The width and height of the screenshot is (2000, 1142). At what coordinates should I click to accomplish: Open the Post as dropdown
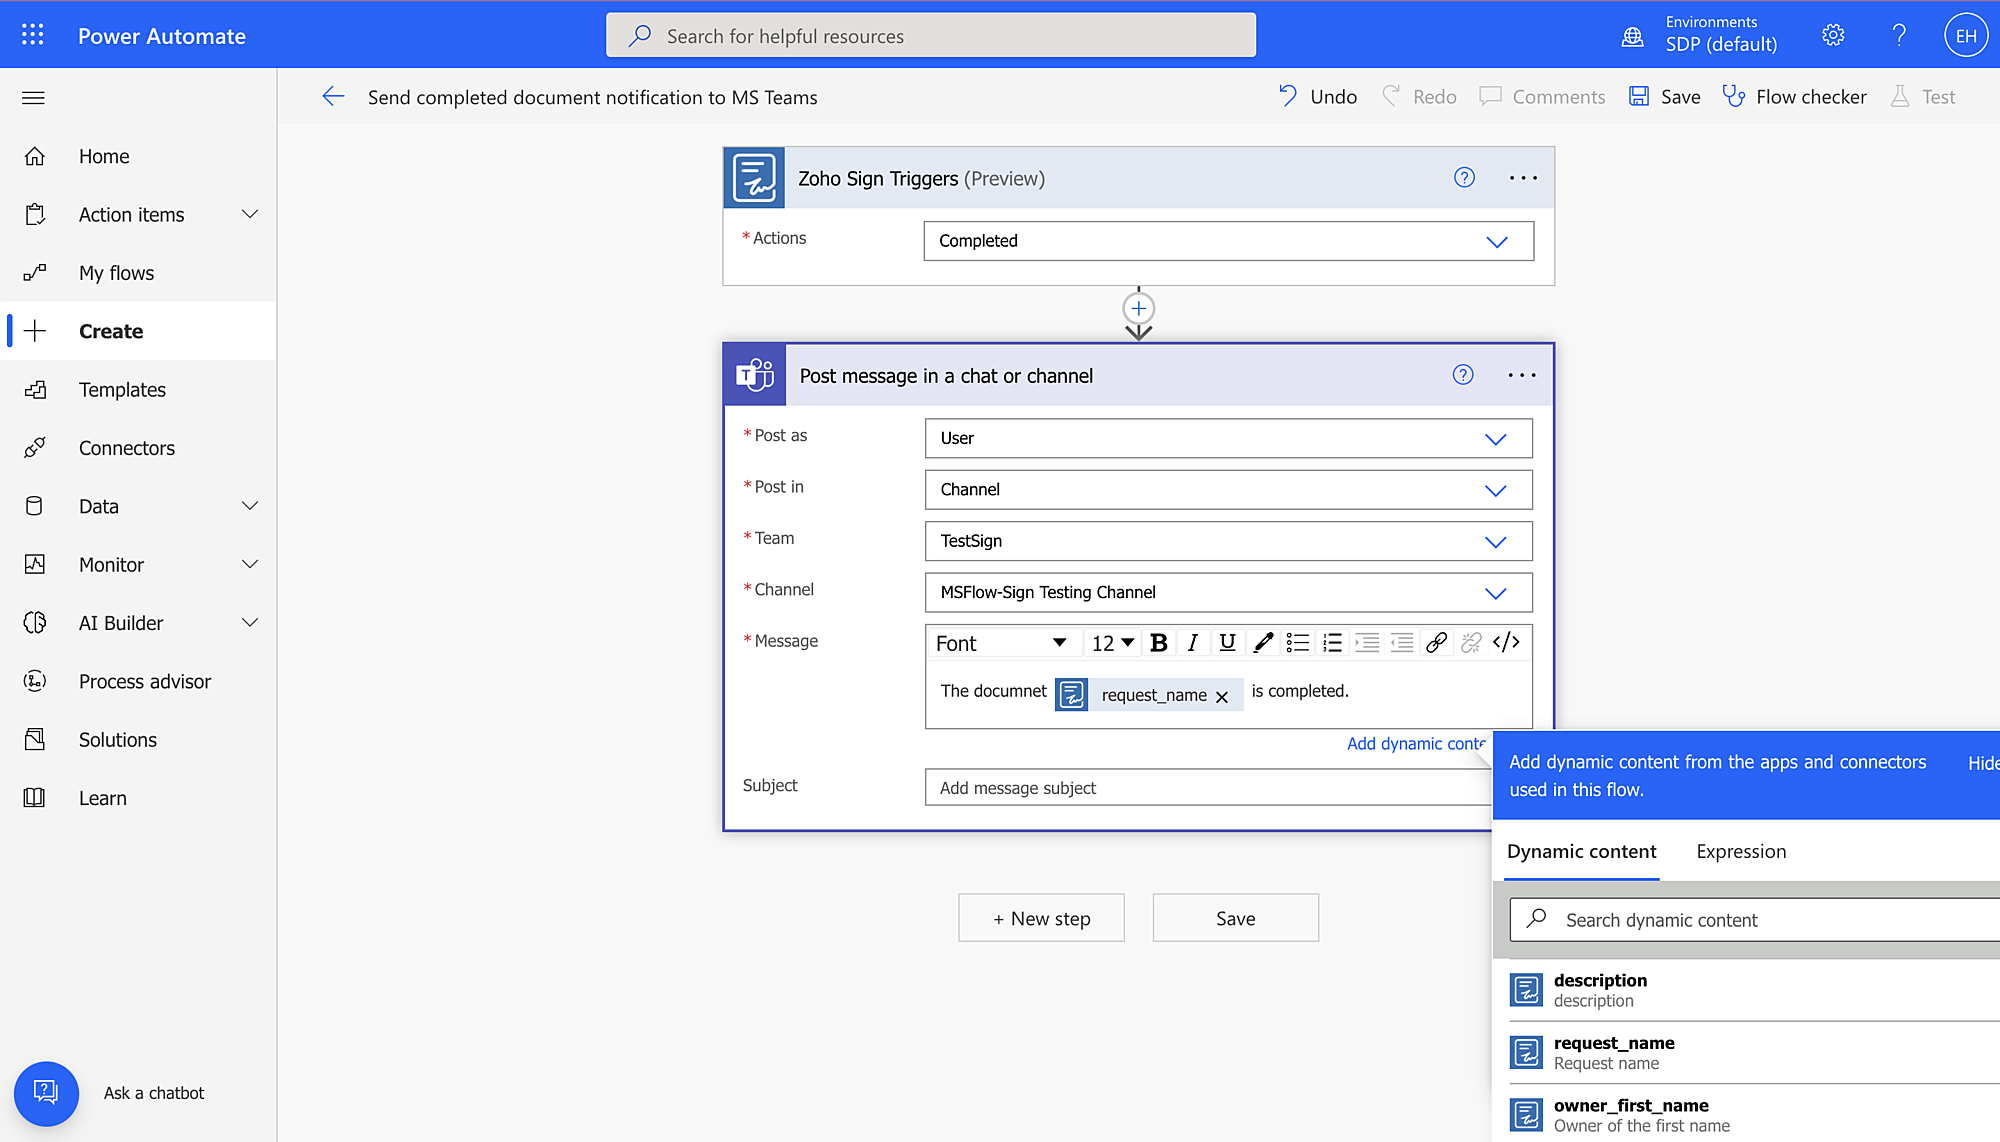click(1228, 438)
